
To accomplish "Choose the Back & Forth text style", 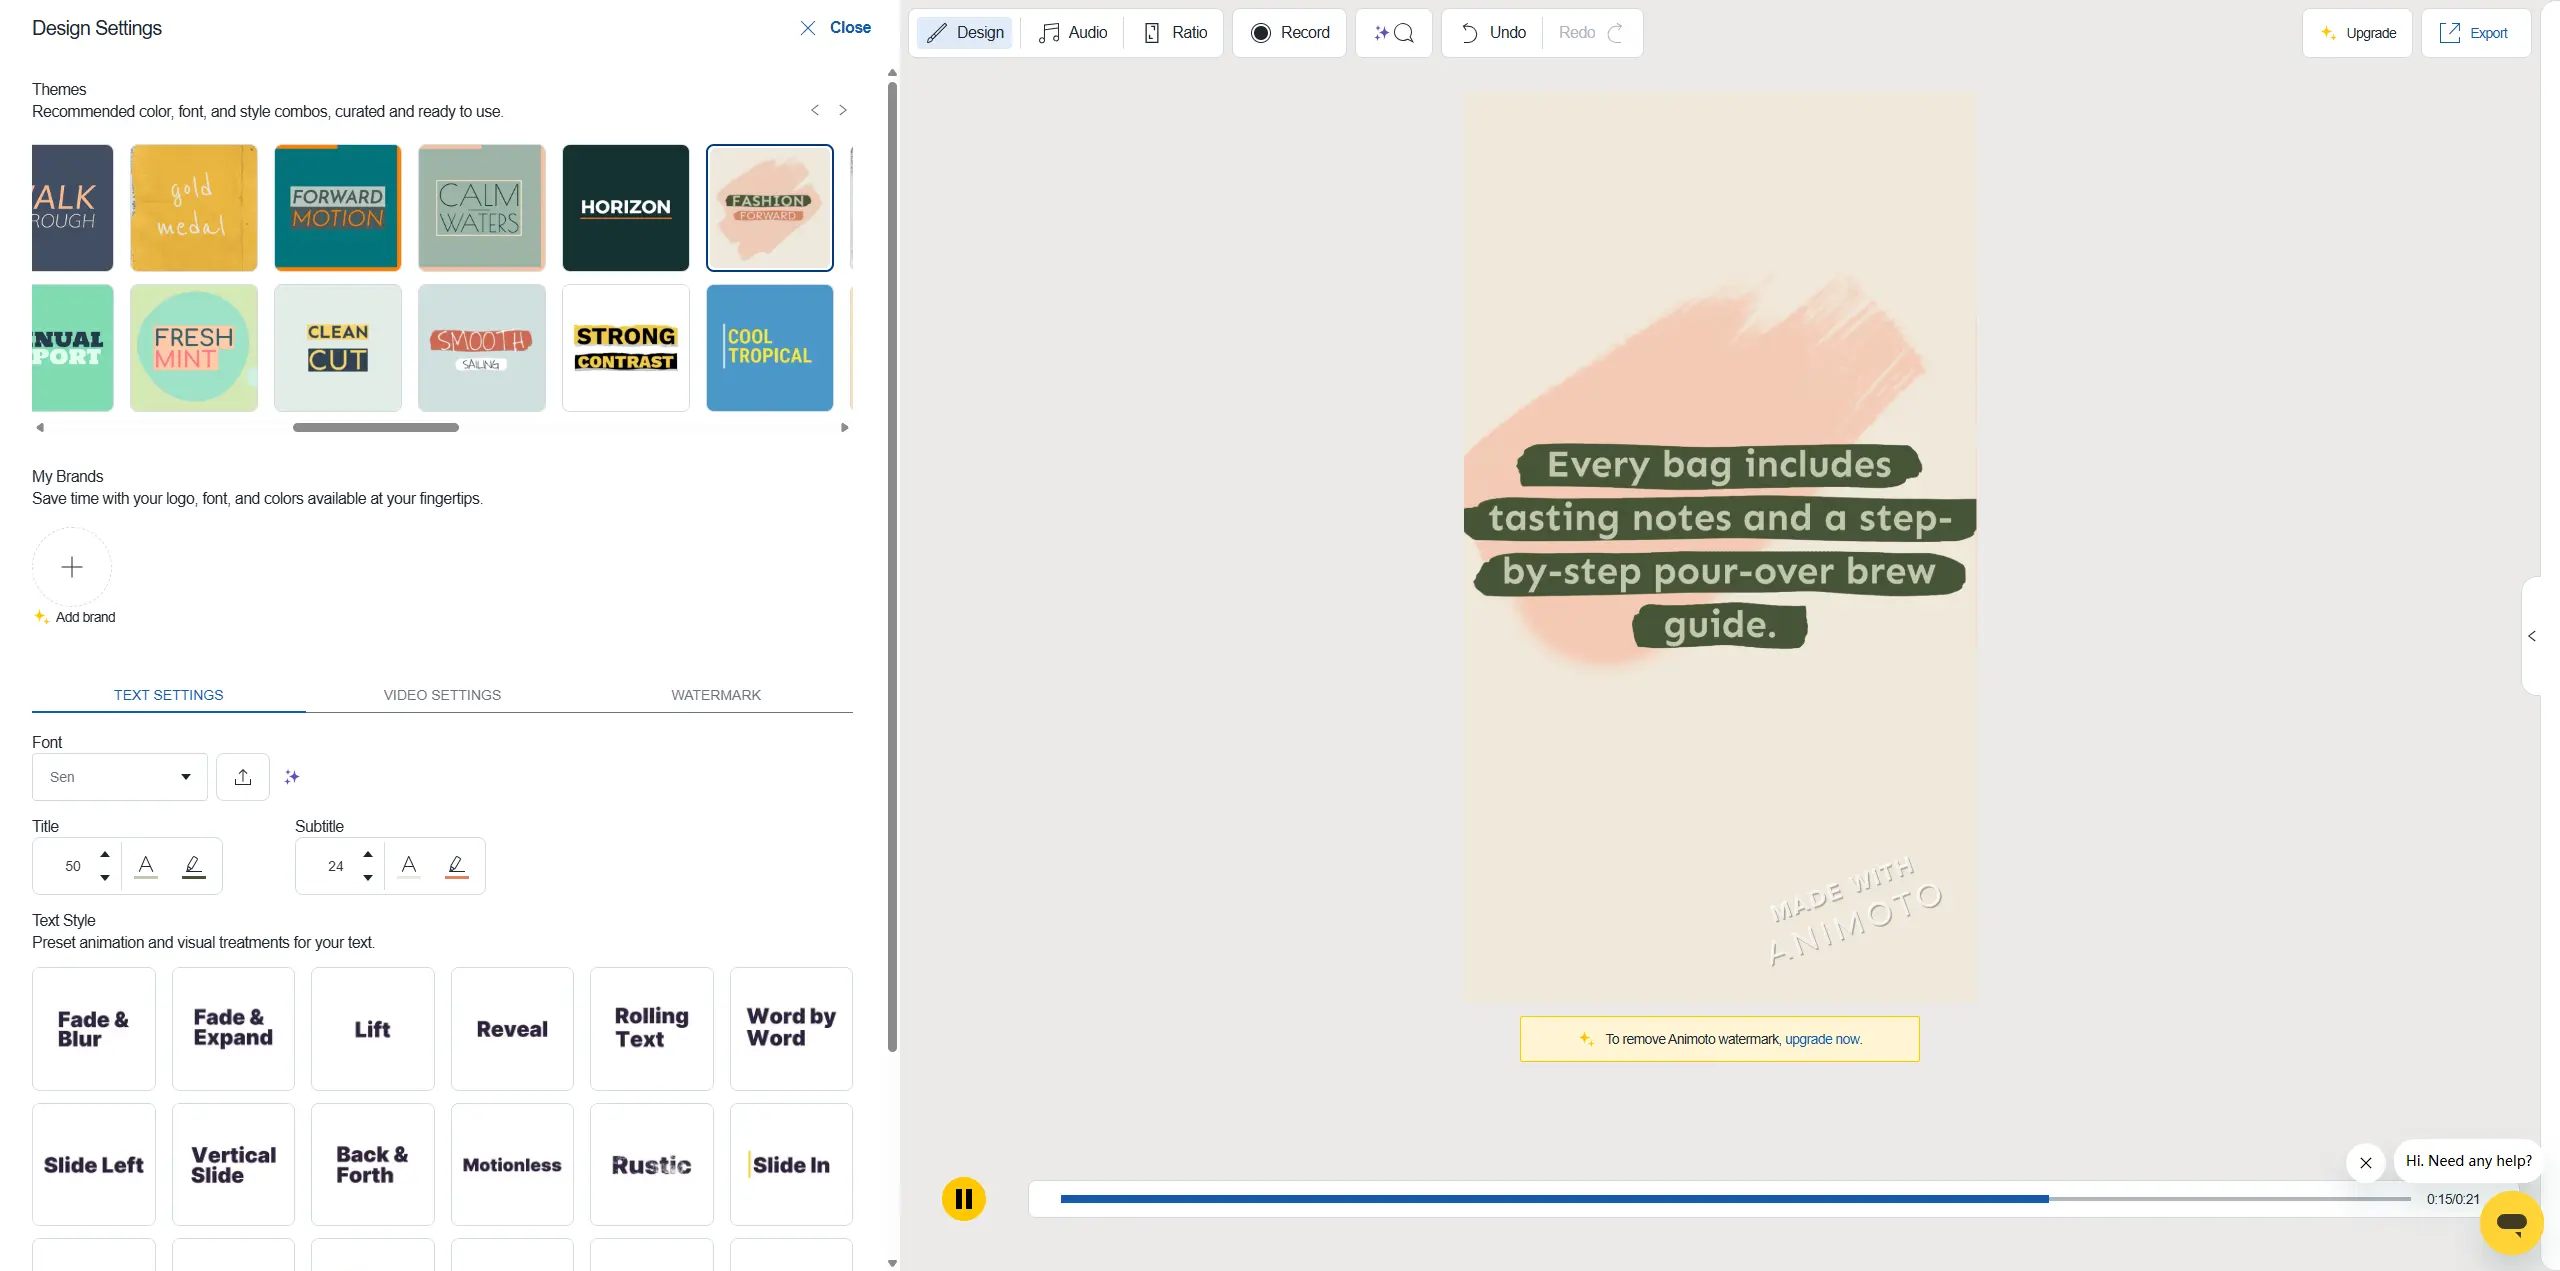I will tap(373, 1165).
